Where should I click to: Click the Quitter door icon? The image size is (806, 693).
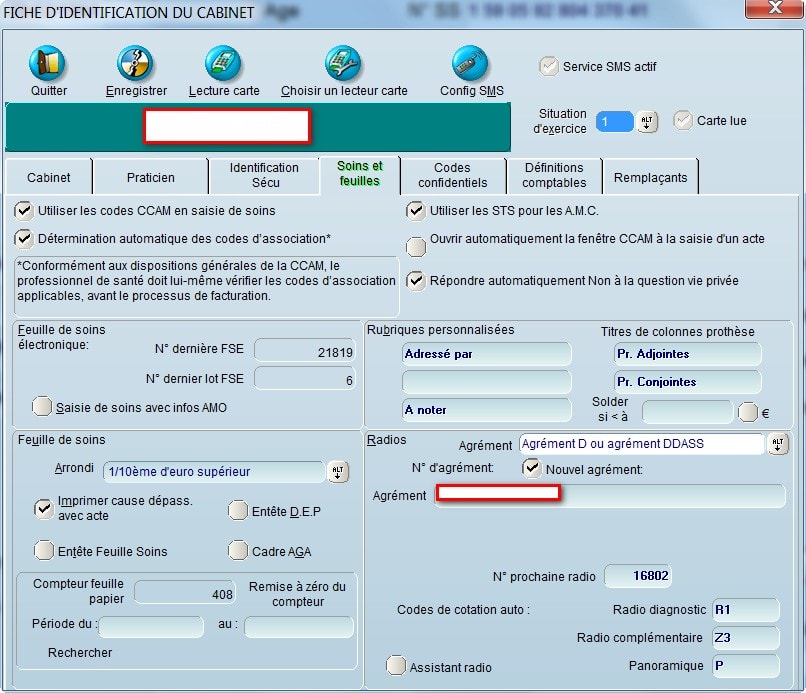click(x=48, y=64)
